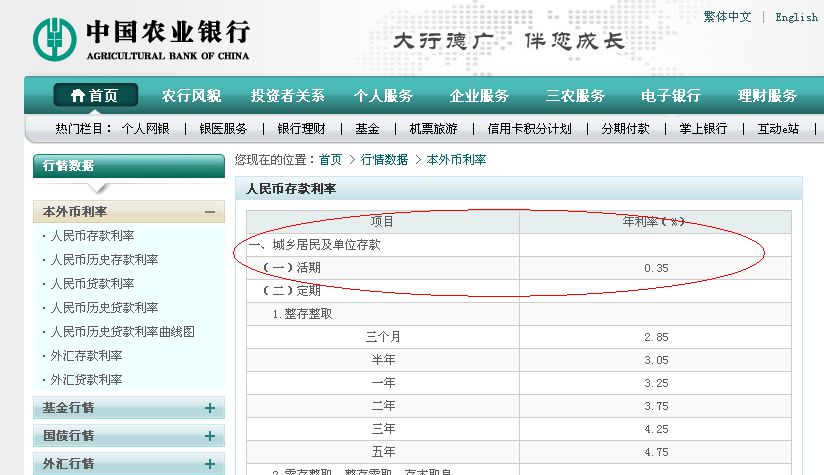
Task: Click (二)定期 row label
Action: point(292,291)
